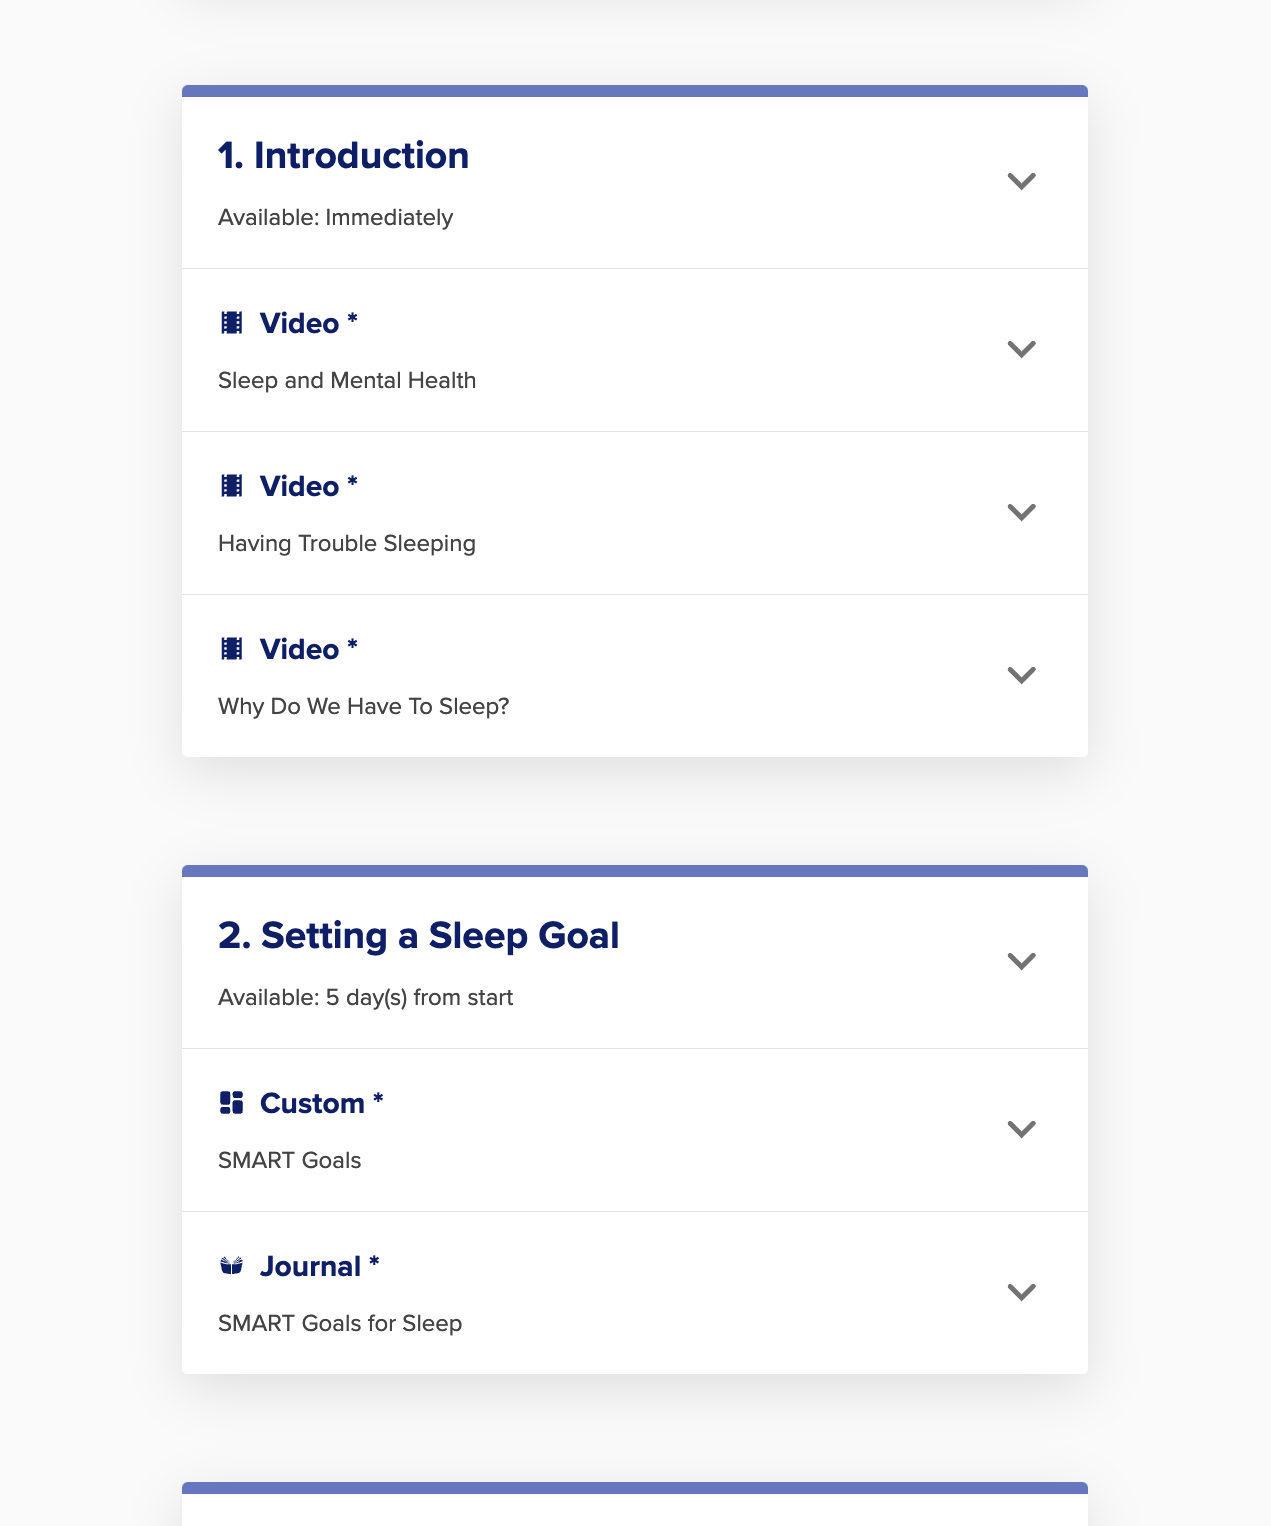Screen dimensions: 1271x1526
Task: Expand the Having Trouble Sleeping video chevron
Action: pyautogui.click(x=1021, y=513)
